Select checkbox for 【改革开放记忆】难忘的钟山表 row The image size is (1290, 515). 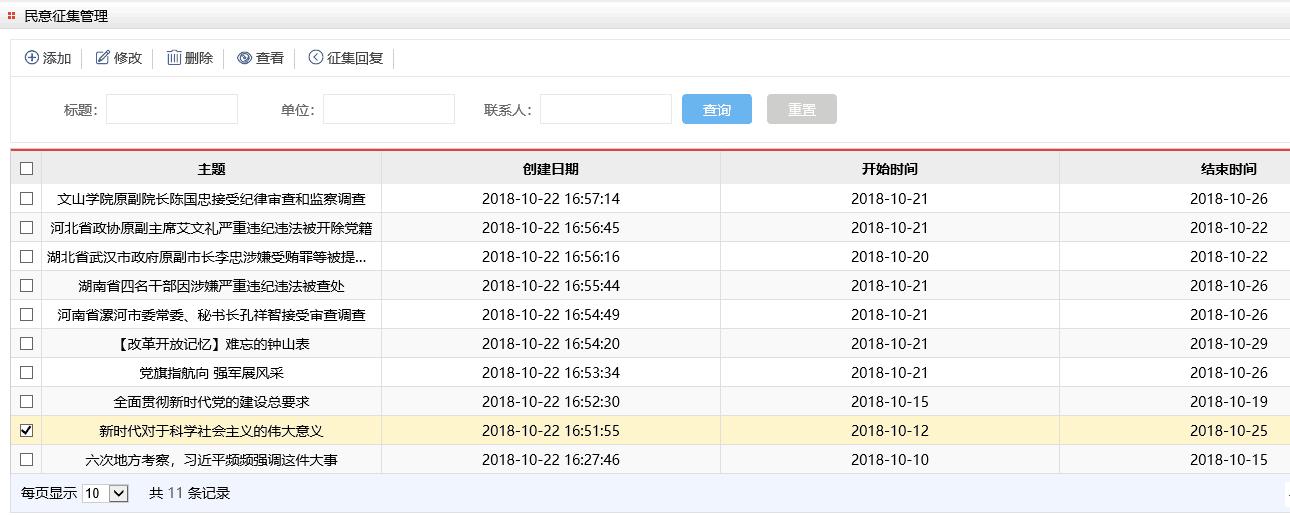[26, 343]
